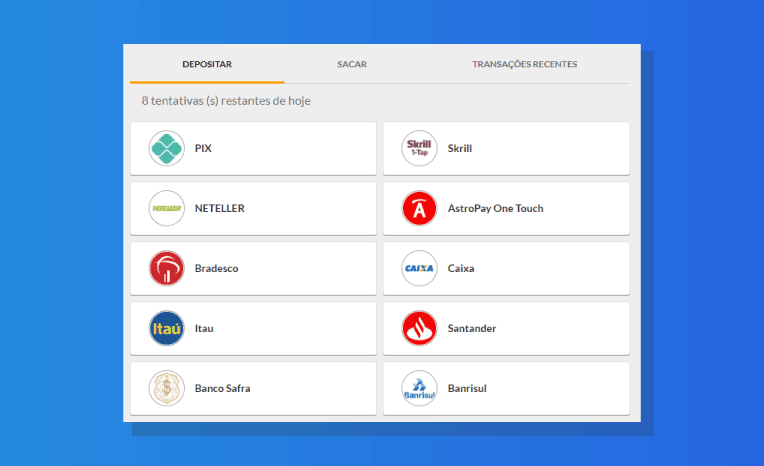This screenshot has width=764, height=466.
Task: Select the Banco Safra label
Action: (223, 388)
